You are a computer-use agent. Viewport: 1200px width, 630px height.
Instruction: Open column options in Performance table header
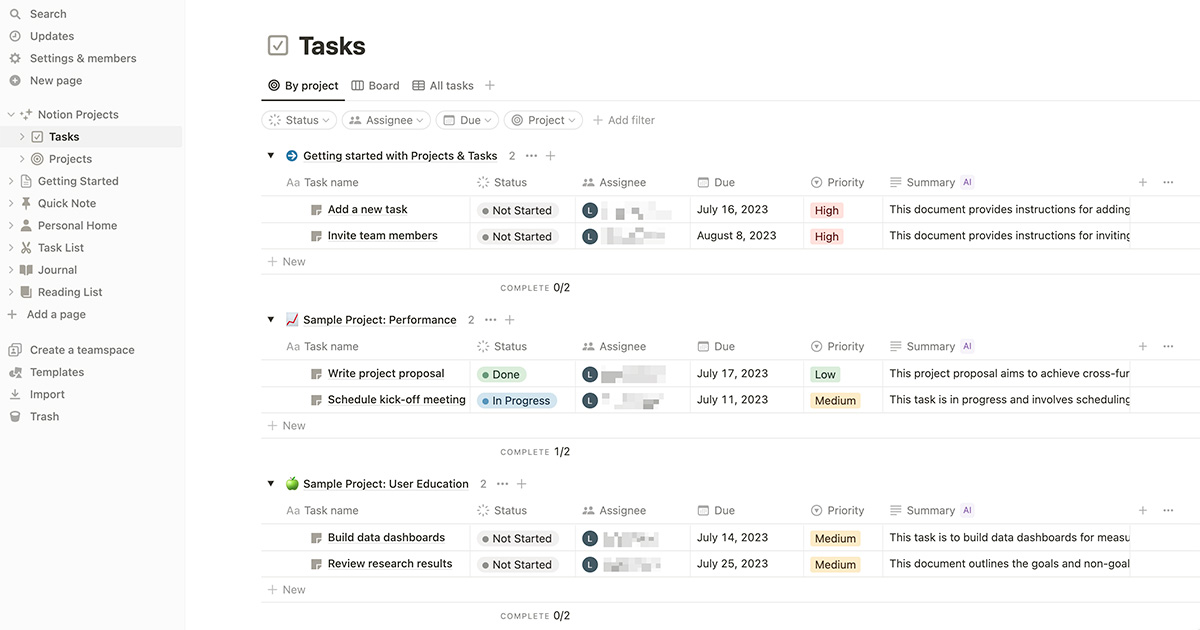1168,346
